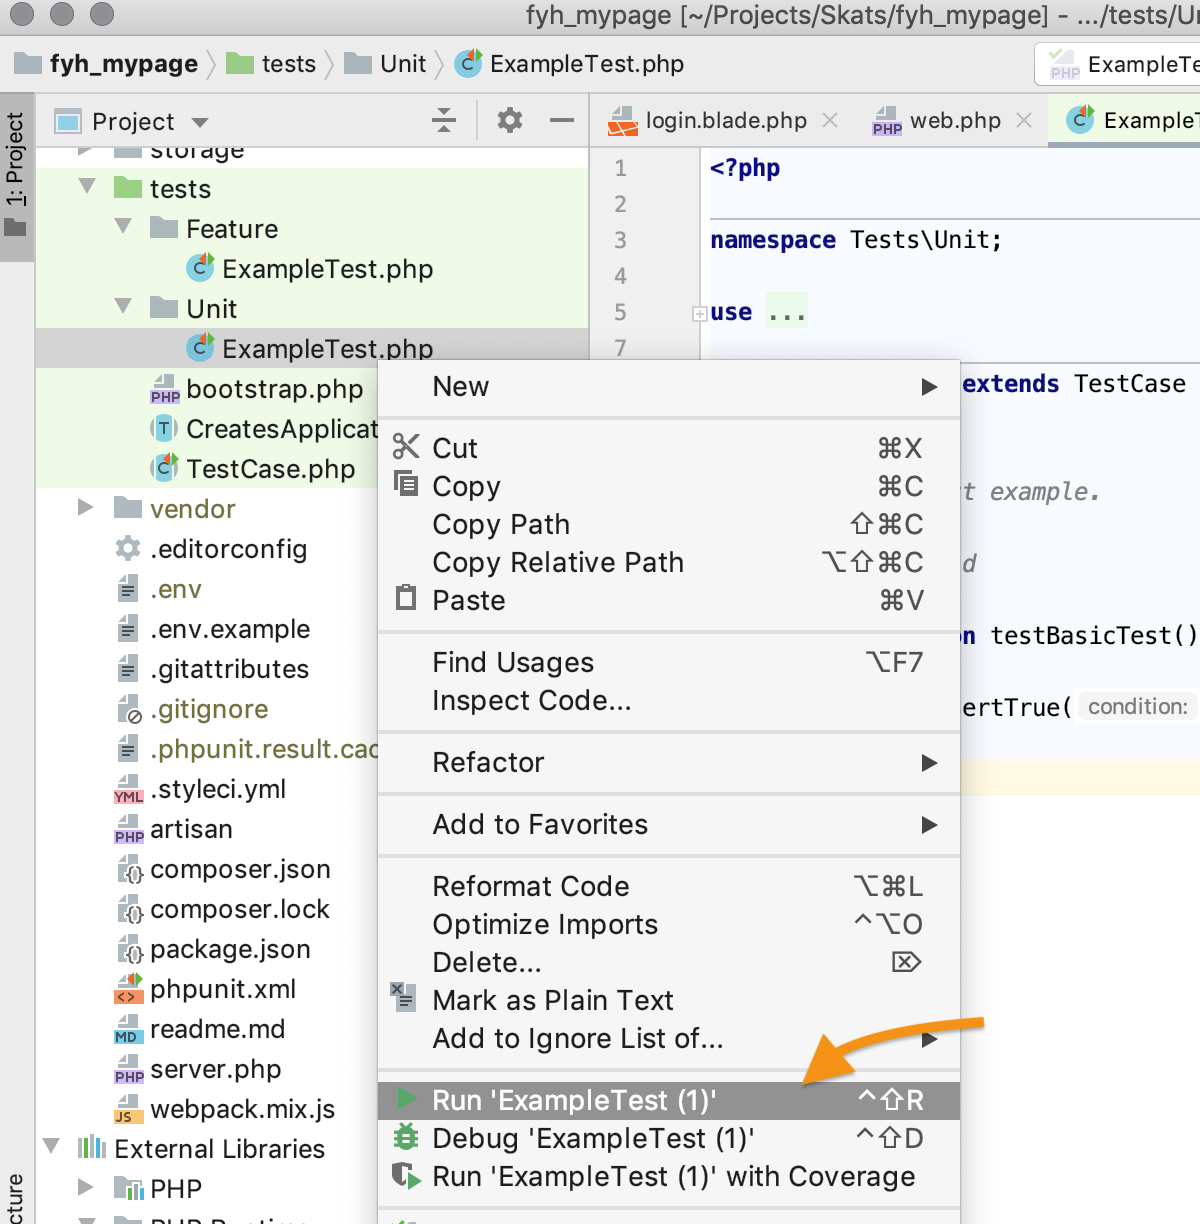Switch to web.php editor tab

955,121
